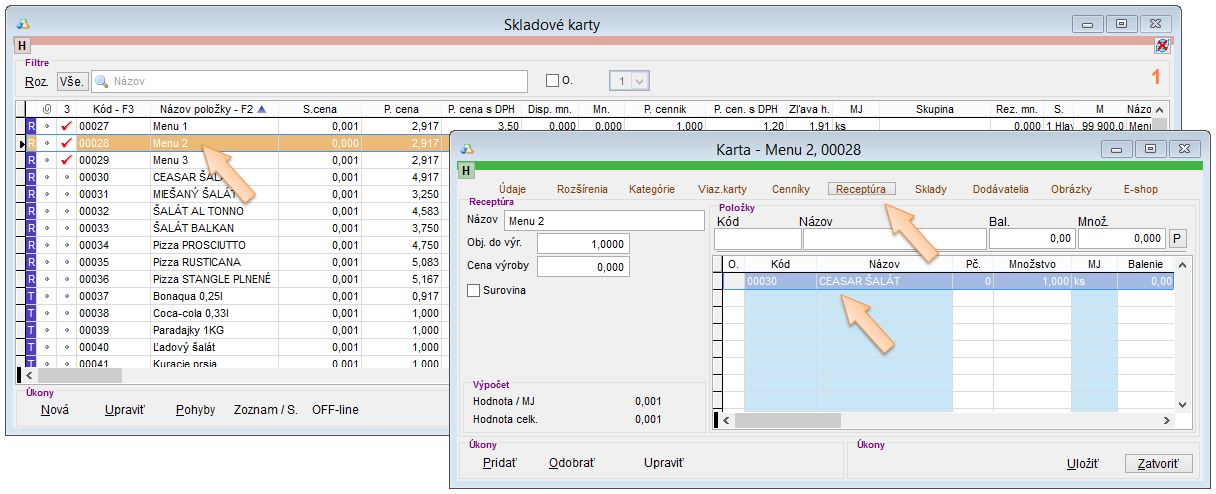Click the up arrow of the items list scrollbar

coord(1182,265)
